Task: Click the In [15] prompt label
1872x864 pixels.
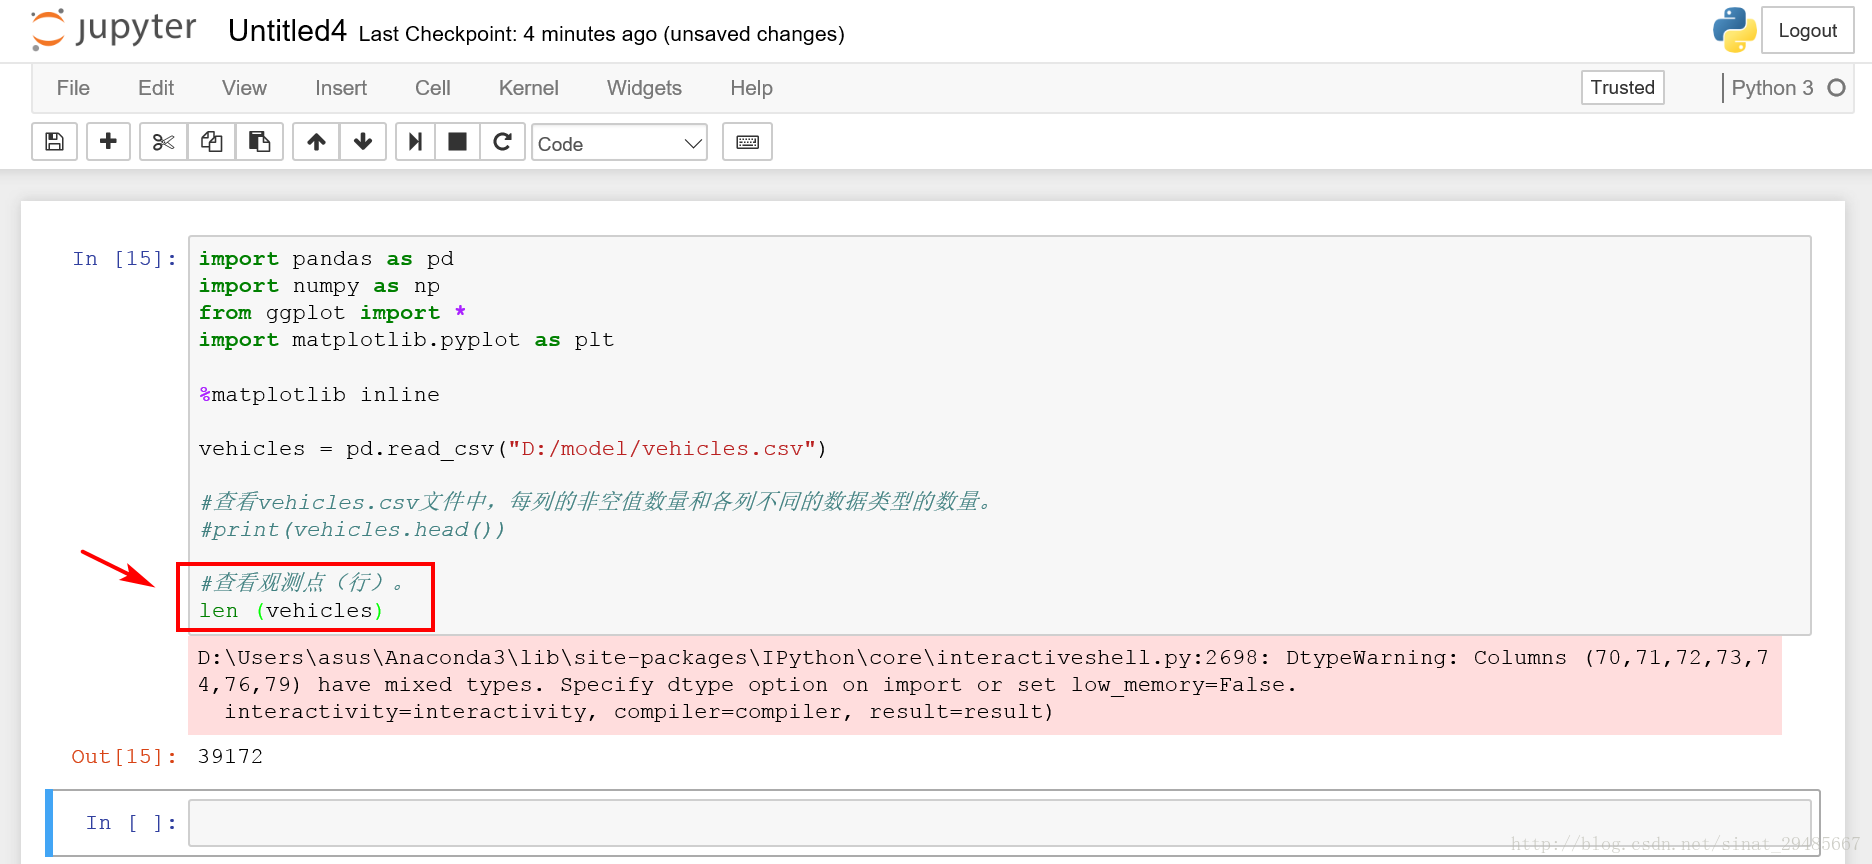Action: pos(125,259)
